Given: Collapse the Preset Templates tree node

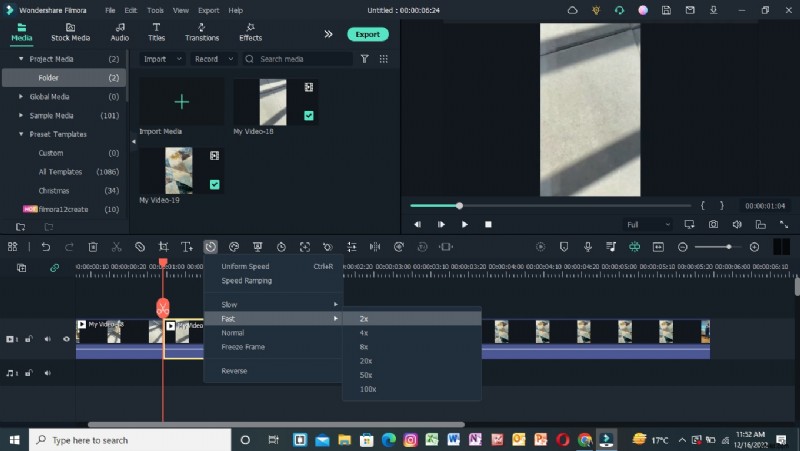Looking at the screenshot, I should click(21, 134).
